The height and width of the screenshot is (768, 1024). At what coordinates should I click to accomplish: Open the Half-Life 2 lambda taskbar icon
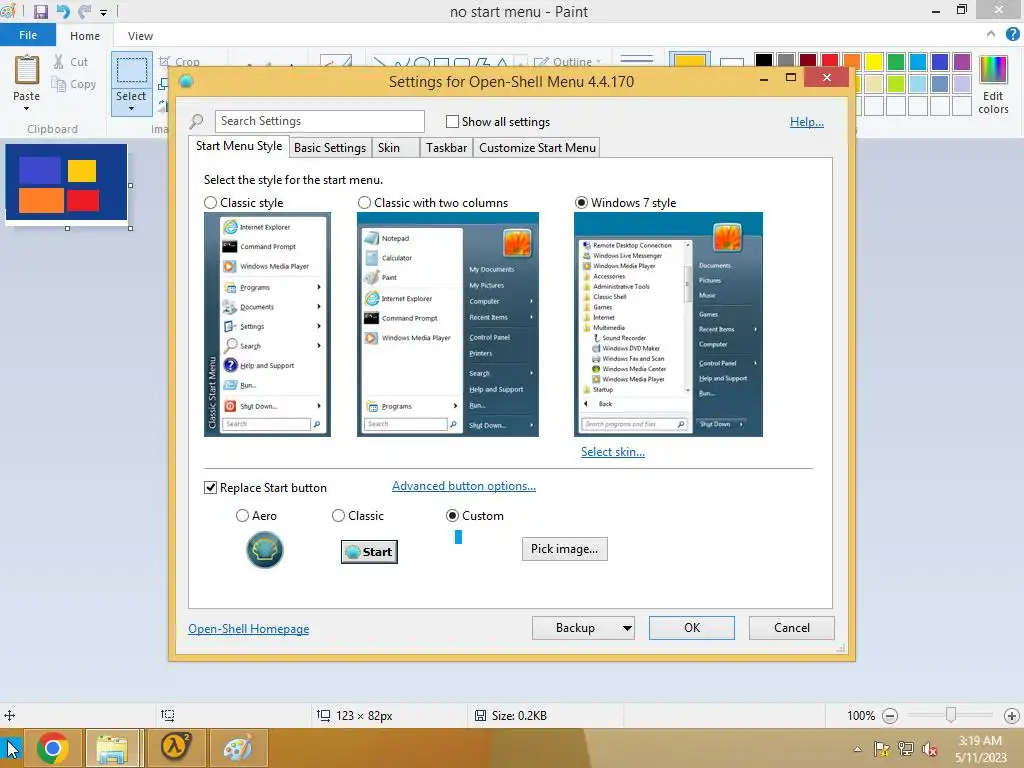click(x=174, y=748)
